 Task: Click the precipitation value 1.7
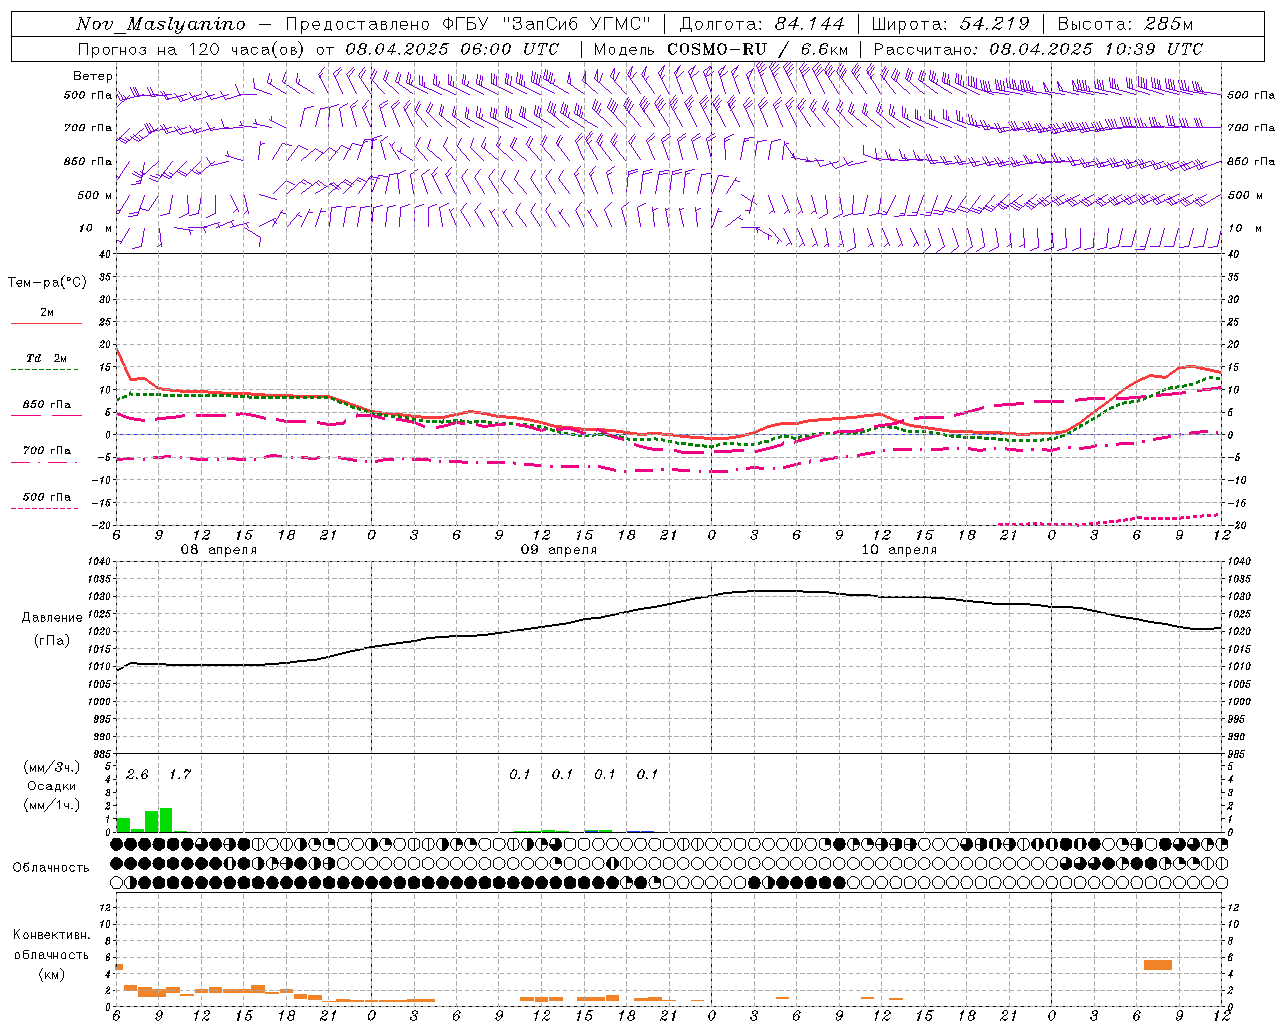point(179,775)
